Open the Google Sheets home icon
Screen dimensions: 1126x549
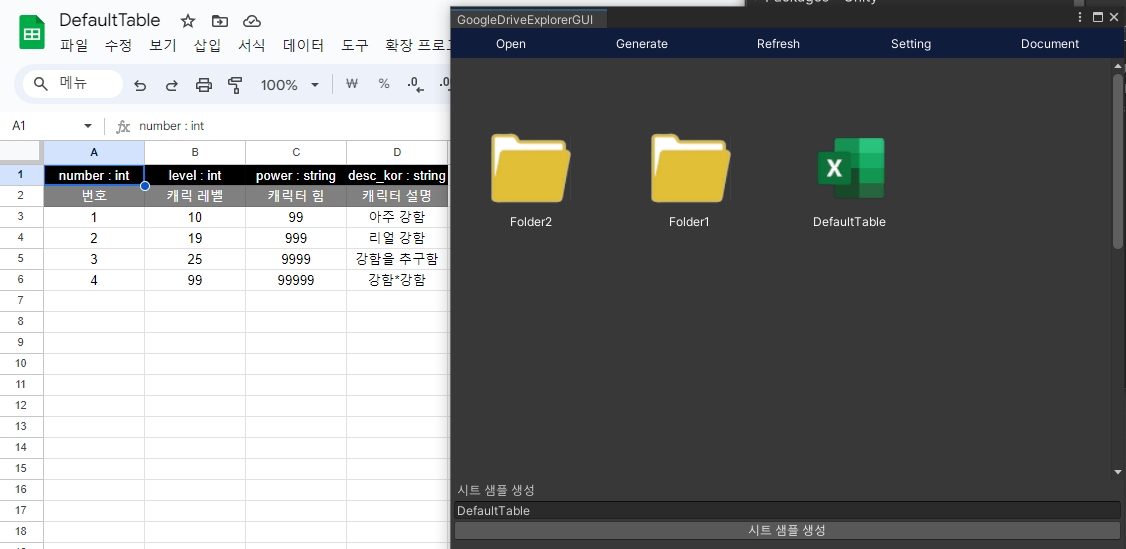[x=32, y=32]
